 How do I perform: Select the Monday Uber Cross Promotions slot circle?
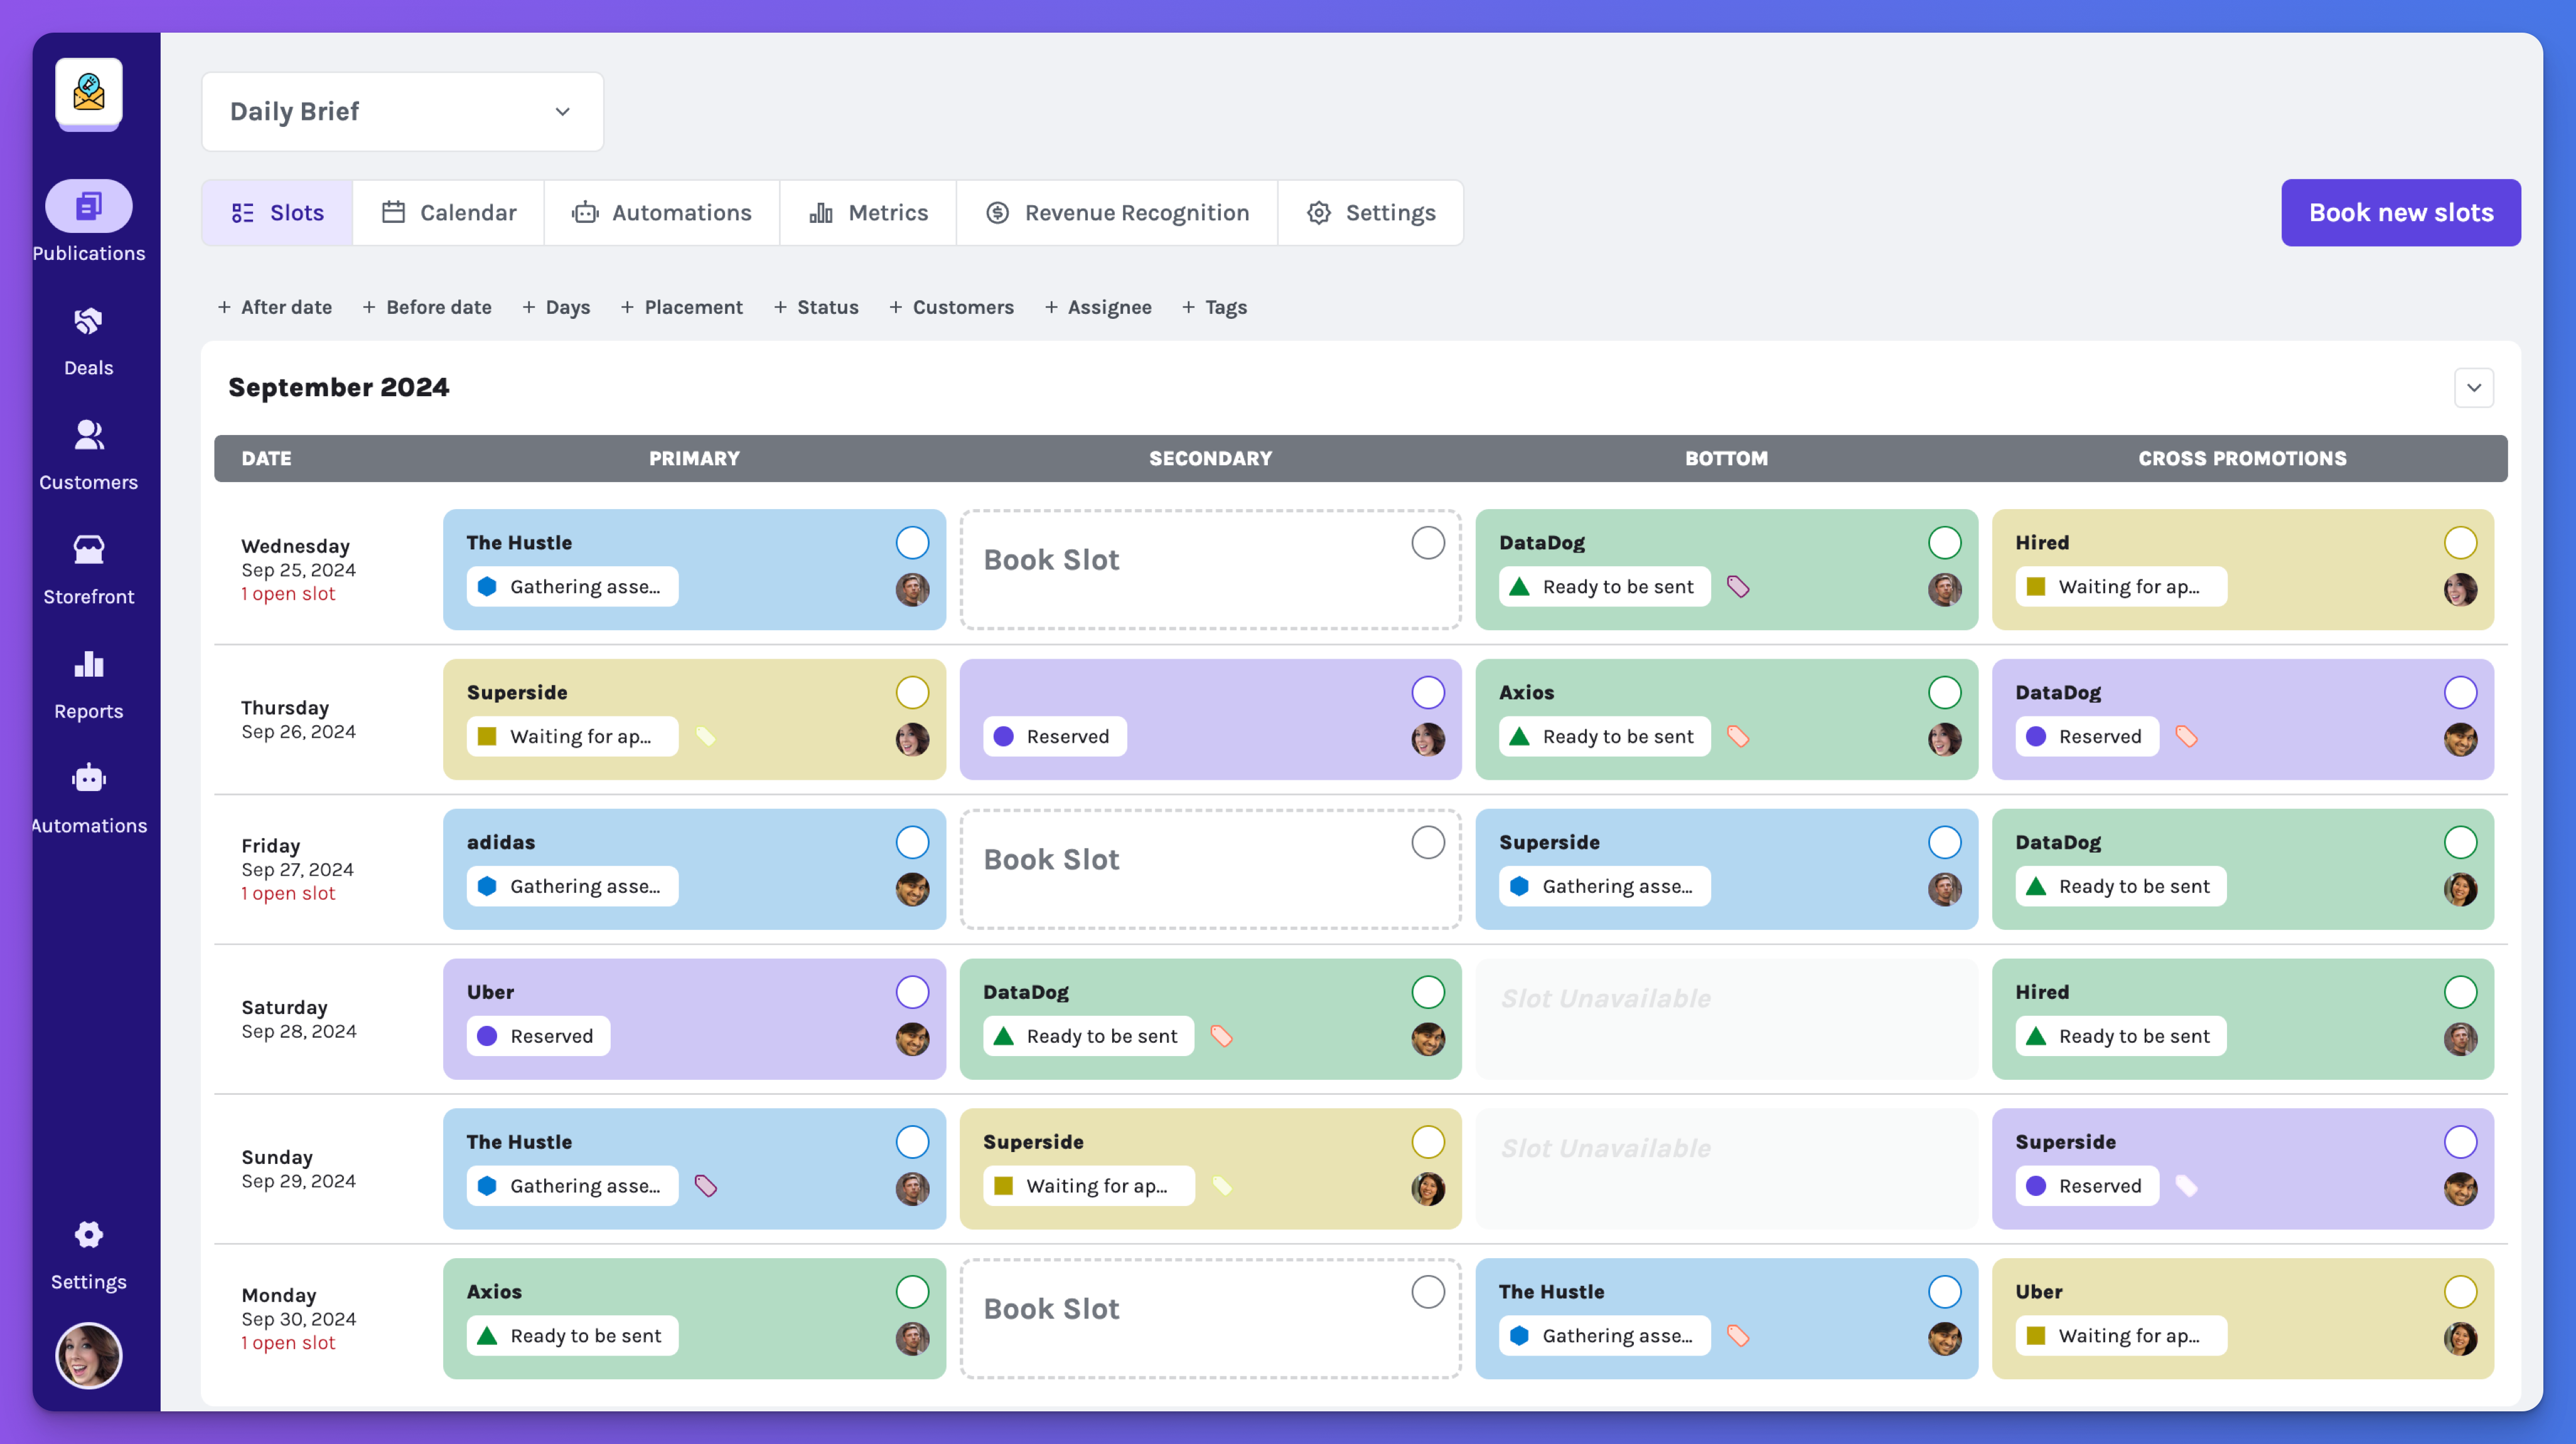pyautogui.click(x=2460, y=1292)
